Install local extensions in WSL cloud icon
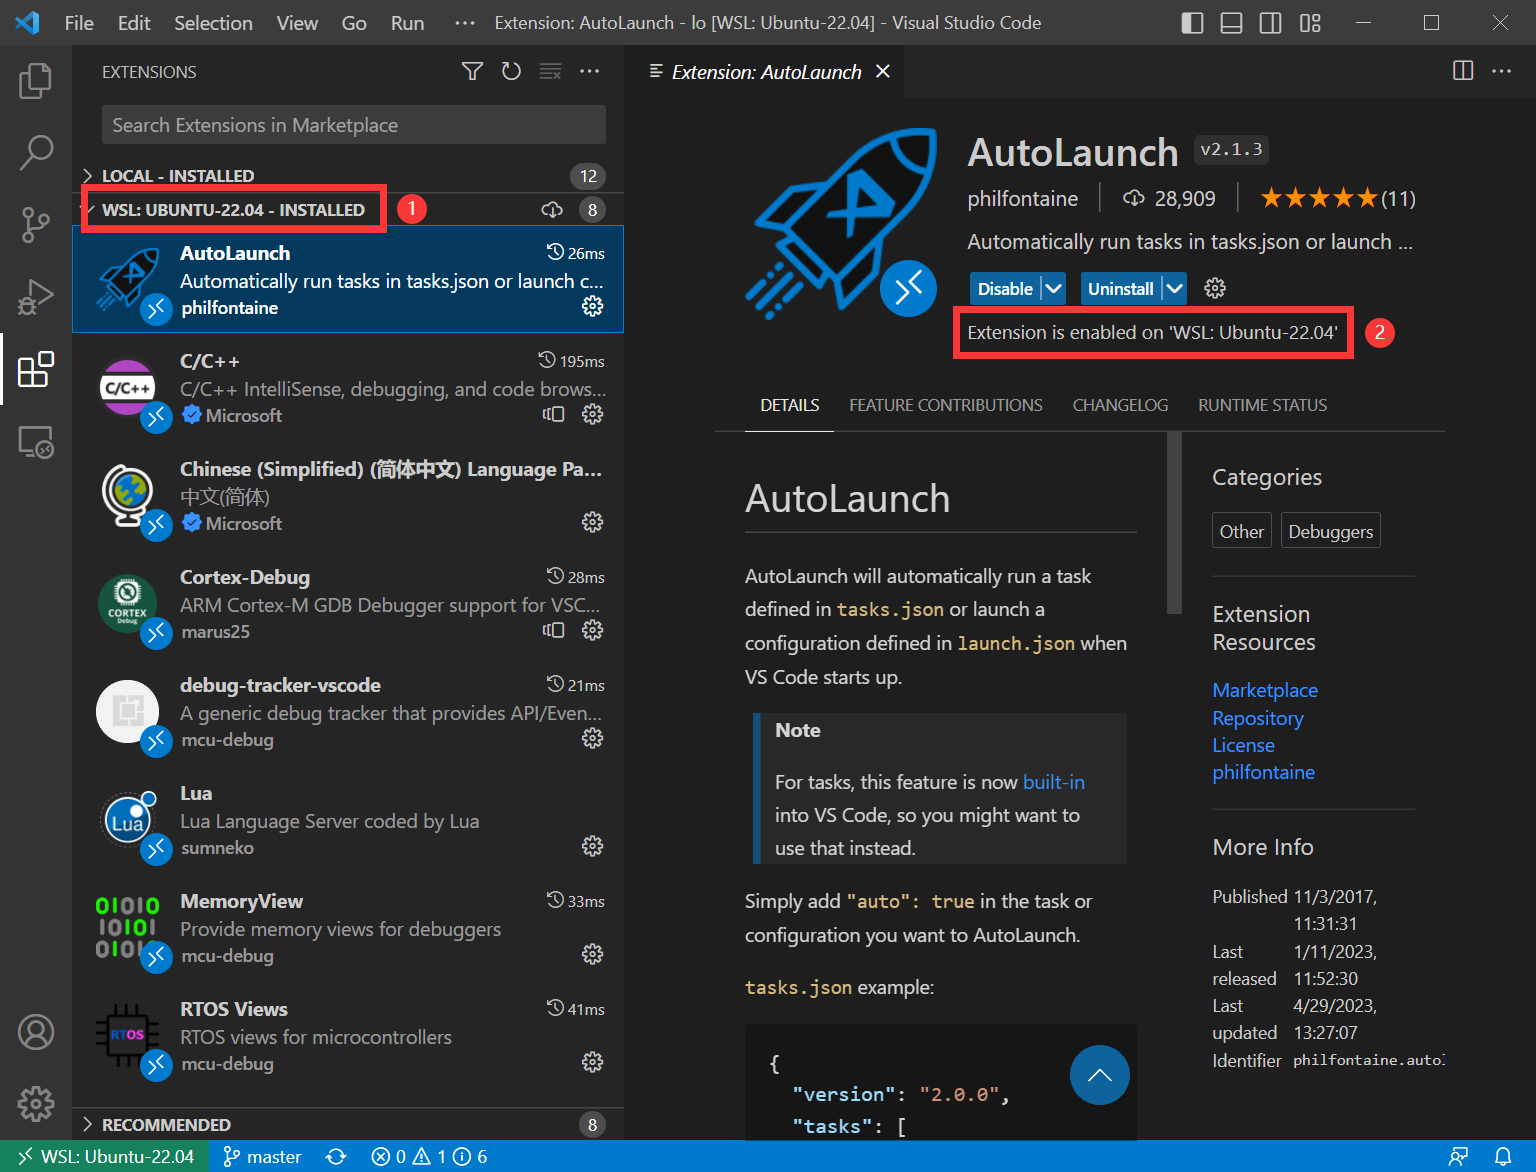Screen dimensions: 1536x1172 (552, 209)
